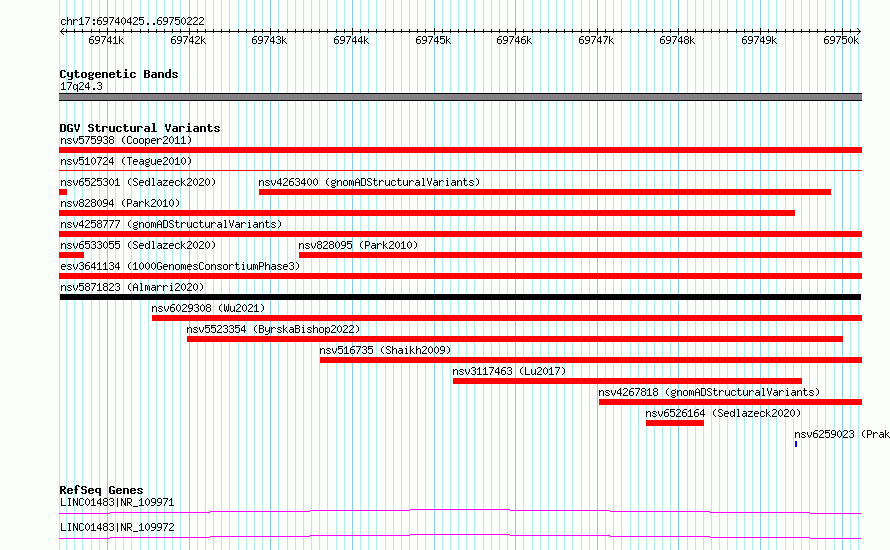
Task: Click the 69748k ruler tick label
Action: point(677,40)
